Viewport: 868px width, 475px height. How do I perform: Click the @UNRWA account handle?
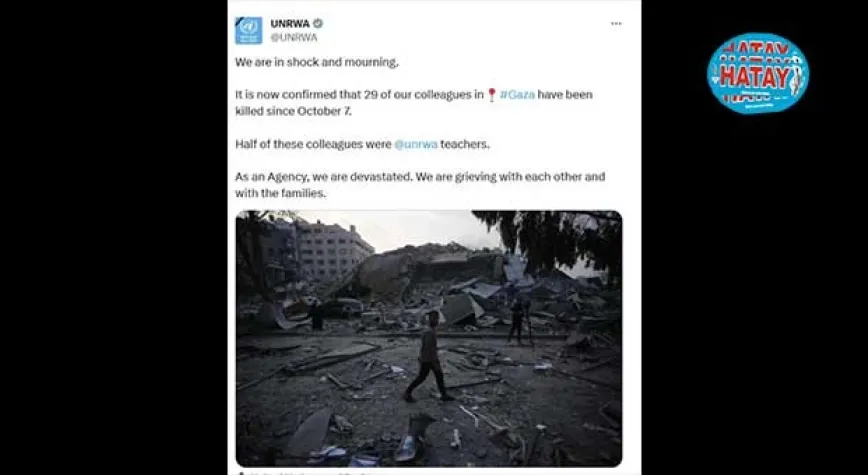coord(294,37)
